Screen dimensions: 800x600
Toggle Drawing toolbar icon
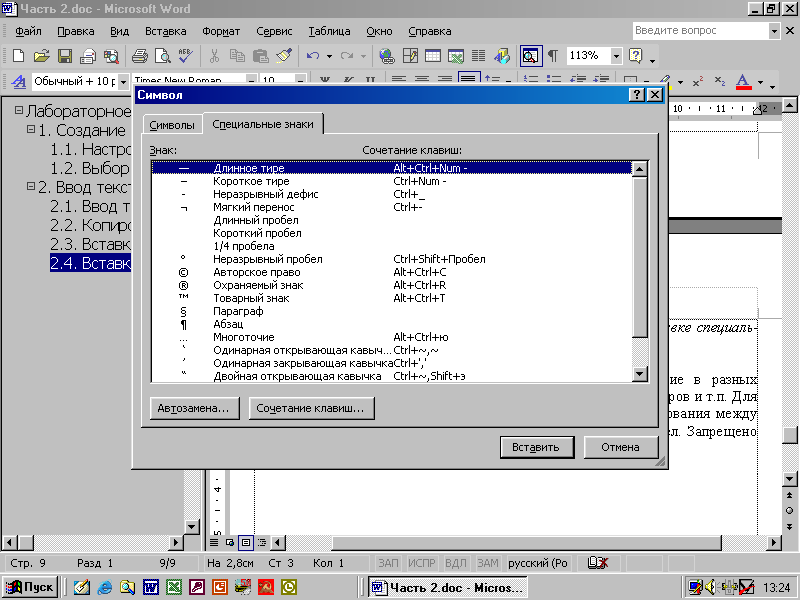(x=502, y=56)
